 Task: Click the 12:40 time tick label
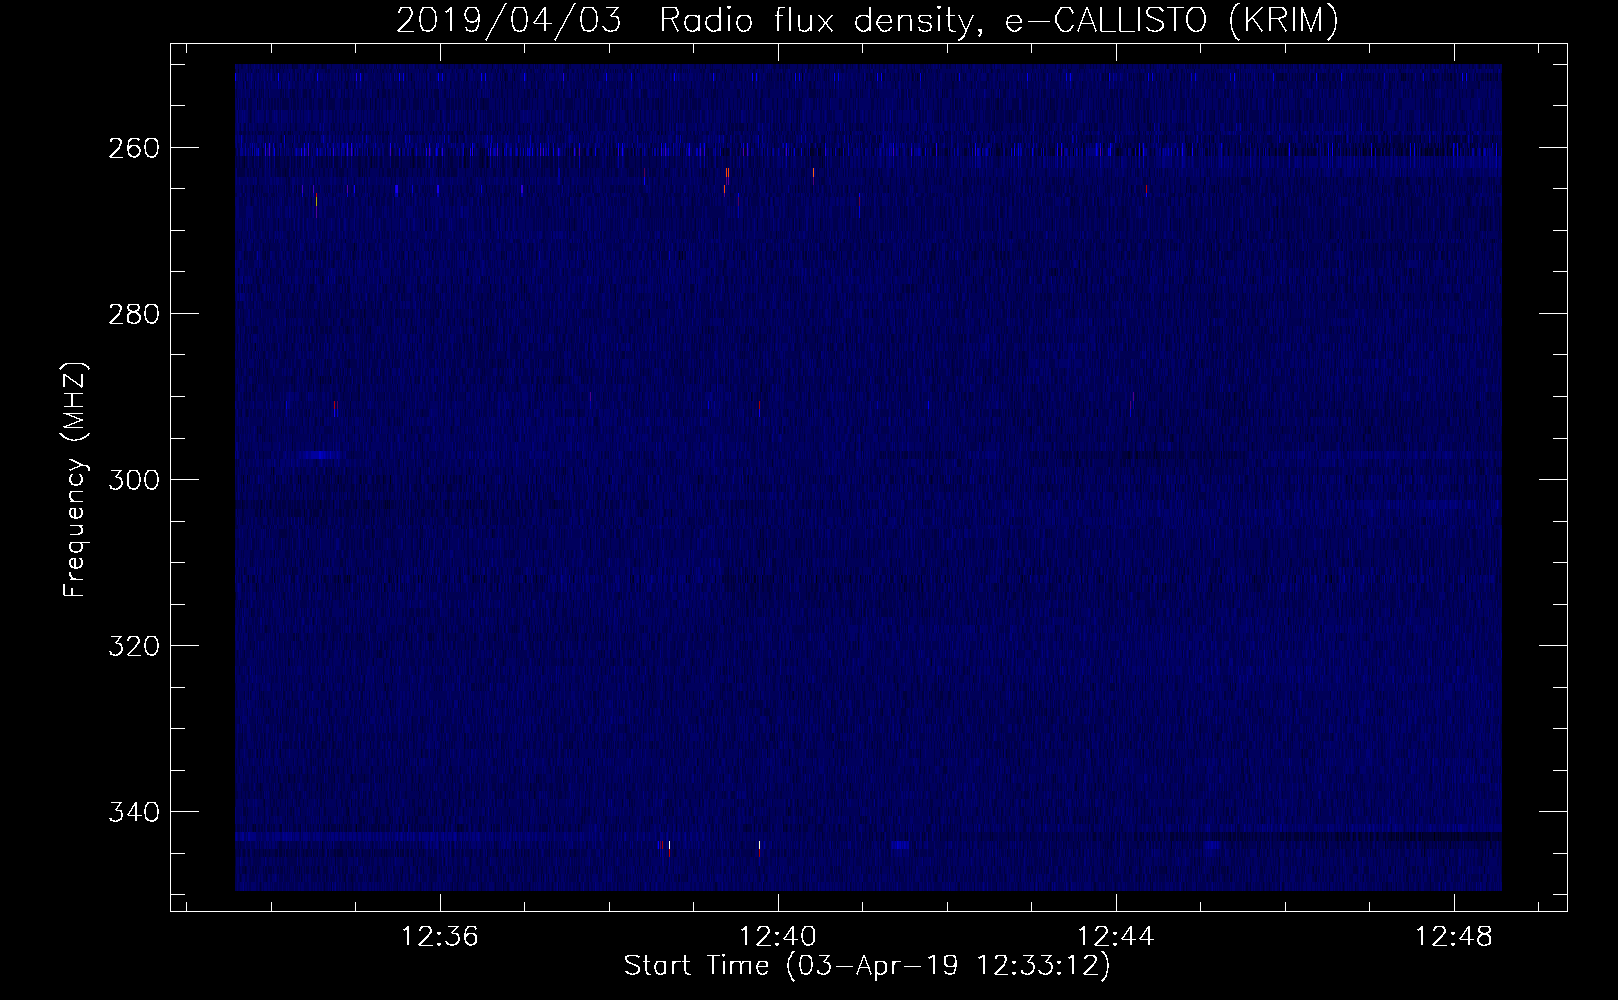tap(777, 937)
